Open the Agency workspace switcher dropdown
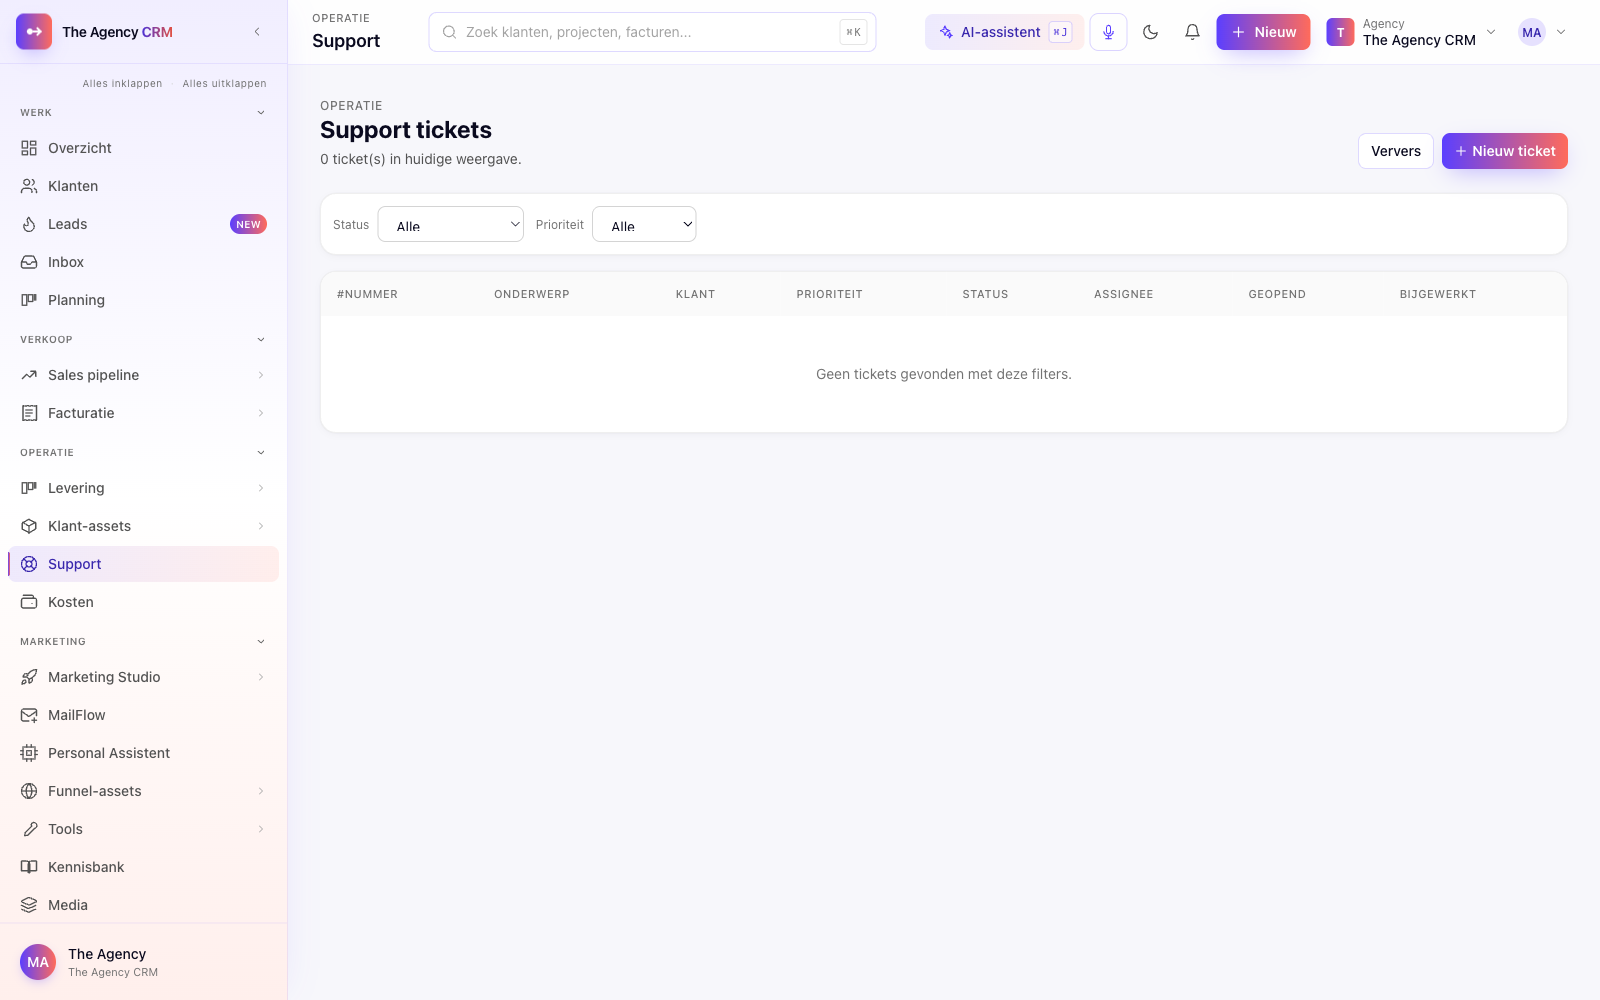This screenshot has width=1600, height=1000. point(1412,32)
